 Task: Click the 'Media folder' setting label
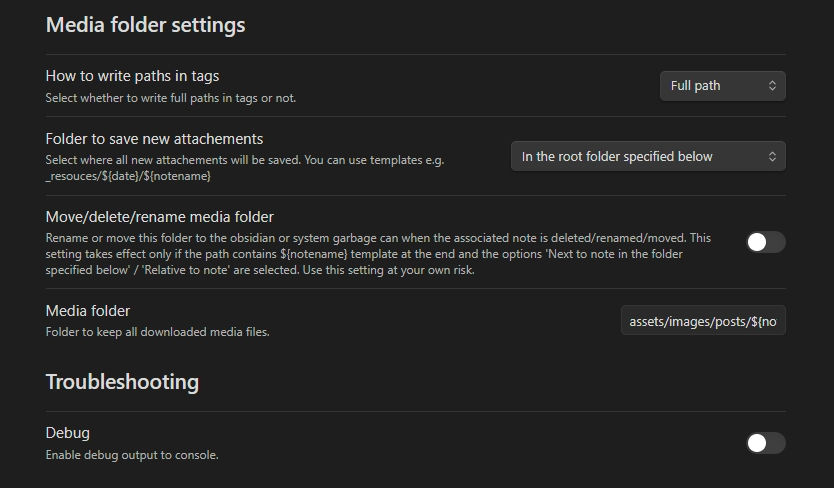click(x=88, y=311)
